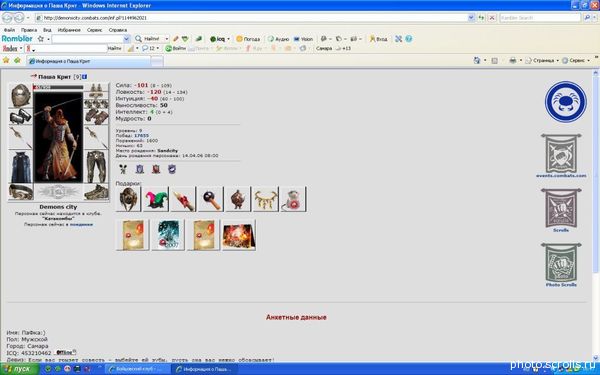600x375 pixels.
Task: Open the Photo Scrolls banner link
Action: [x=561, y=265]
